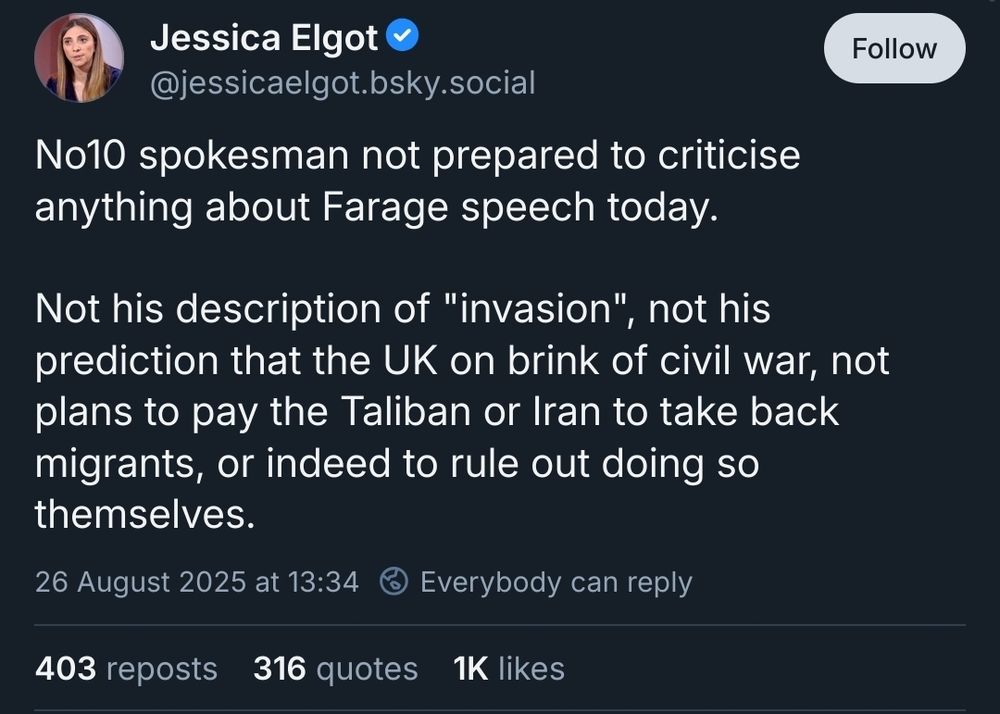Click the 13:34 time label

click(325, 581)
